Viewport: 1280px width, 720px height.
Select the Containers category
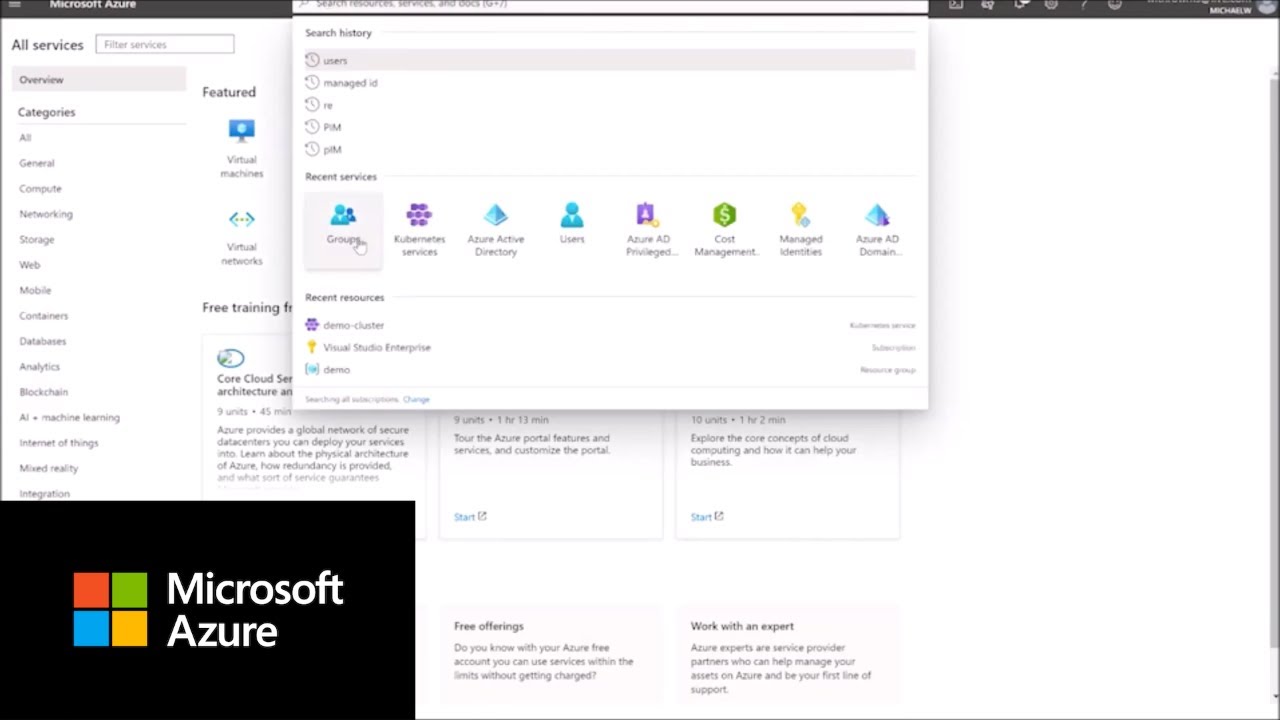click(44, 316)
